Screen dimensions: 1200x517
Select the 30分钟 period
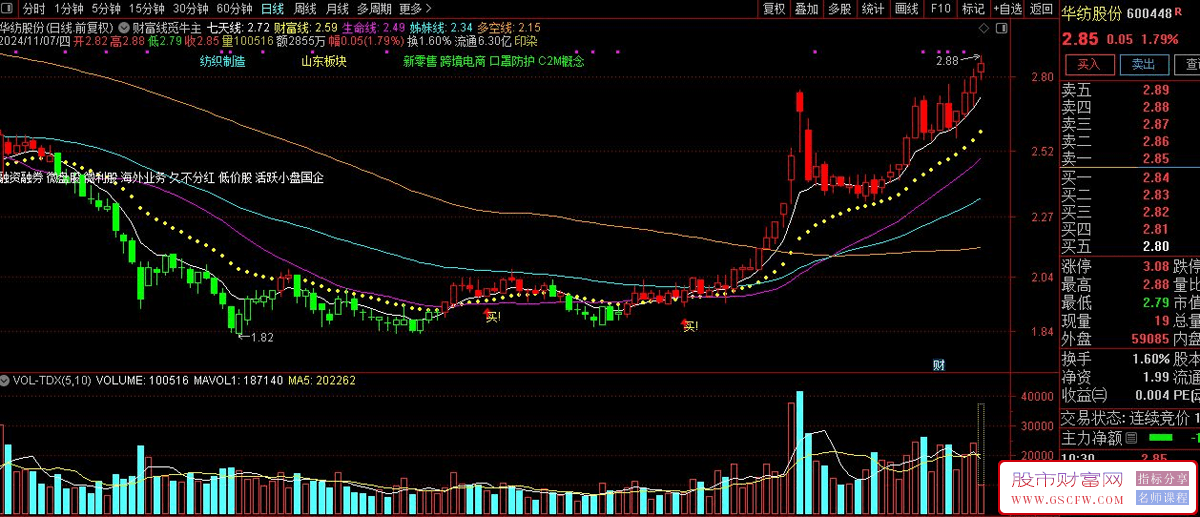[x=190, y=8]
